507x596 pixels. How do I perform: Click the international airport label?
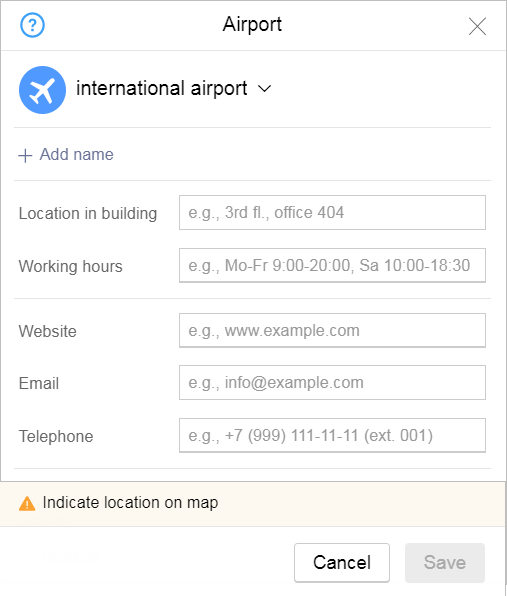(162, 88)
